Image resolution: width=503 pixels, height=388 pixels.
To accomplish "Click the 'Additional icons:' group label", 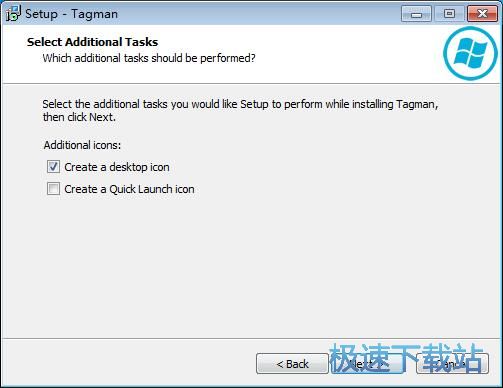I will 82,145.
